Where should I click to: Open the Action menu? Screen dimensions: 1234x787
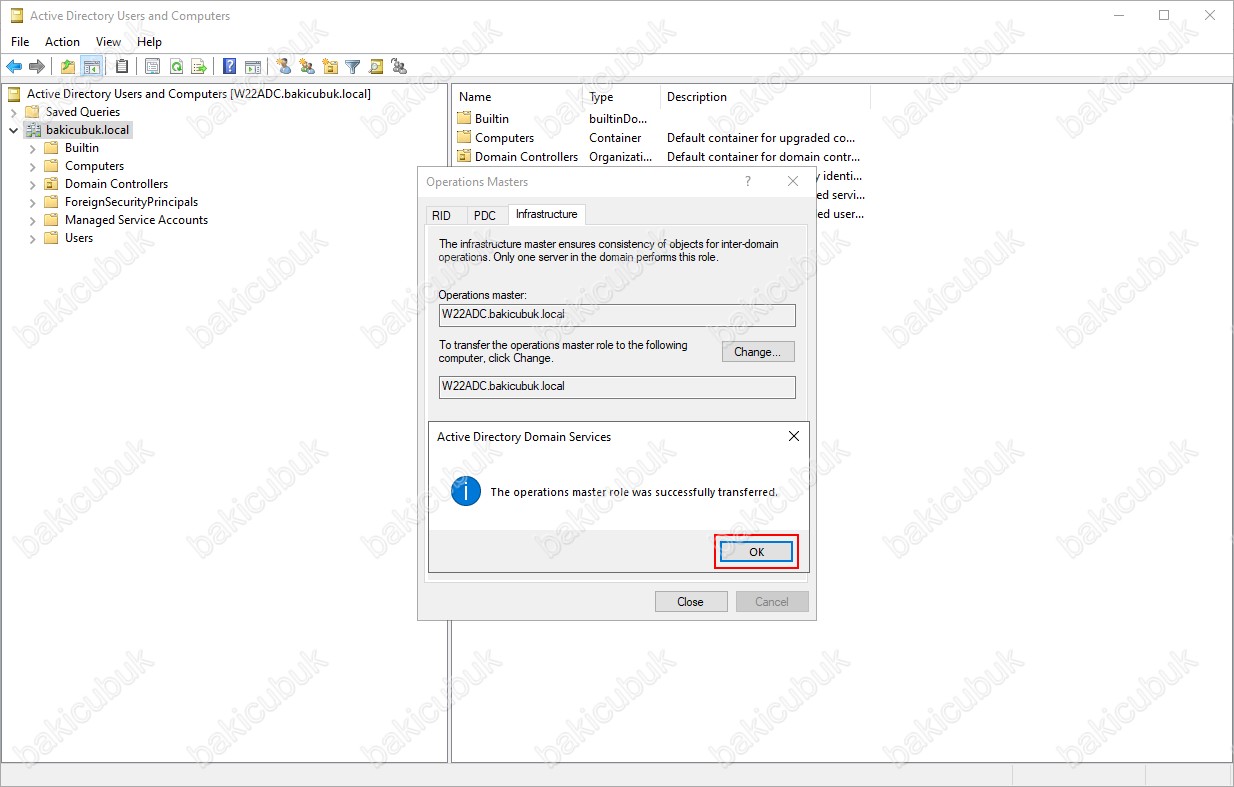62,42
